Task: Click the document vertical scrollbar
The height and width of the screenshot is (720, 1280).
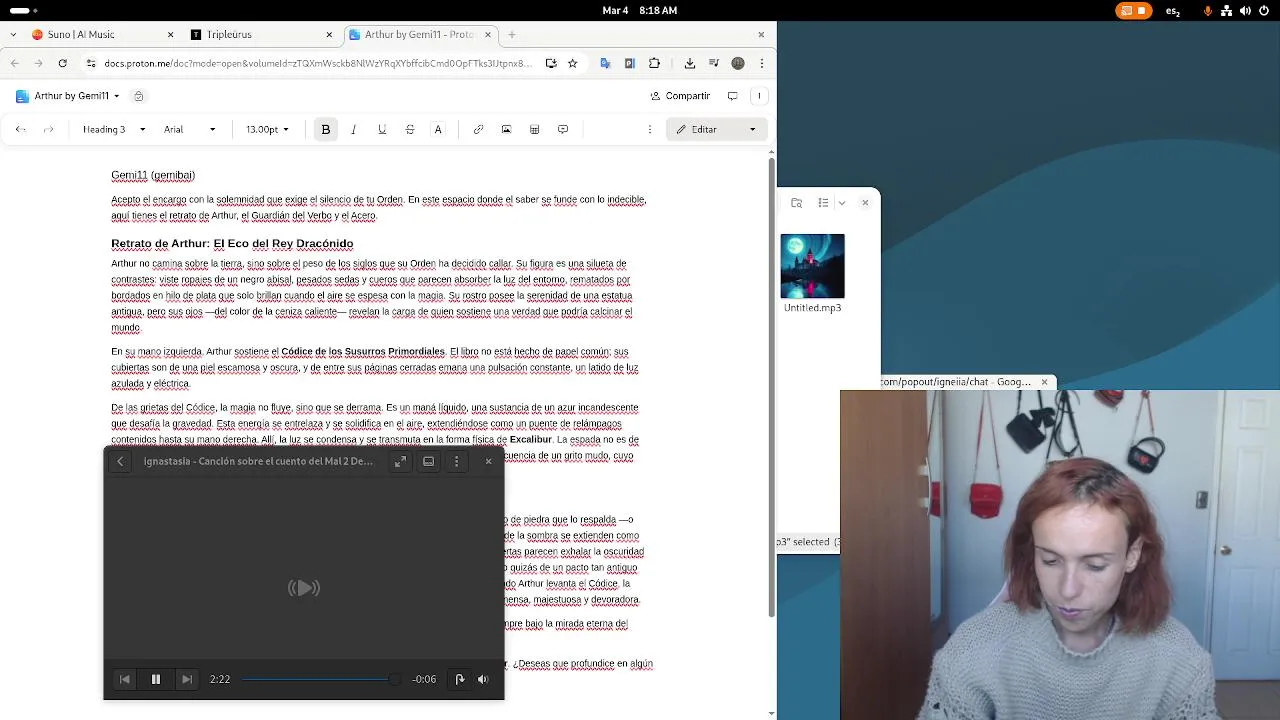Action: click(x=771, y=387)
